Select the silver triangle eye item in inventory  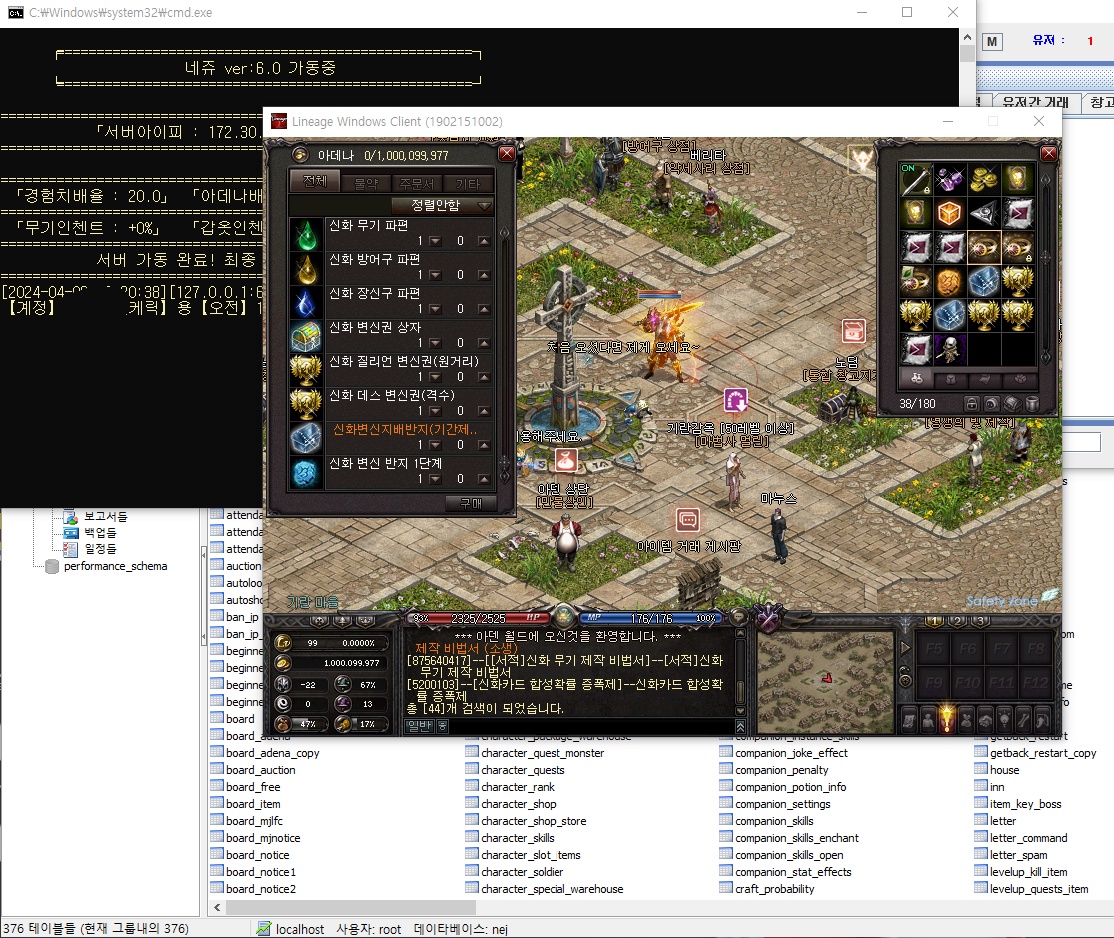pos(983,213)
